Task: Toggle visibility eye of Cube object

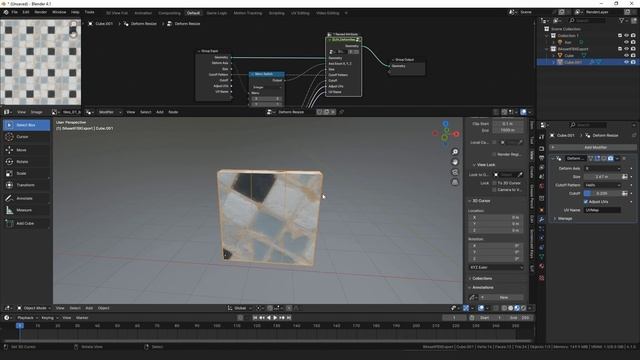Action: 626,55
